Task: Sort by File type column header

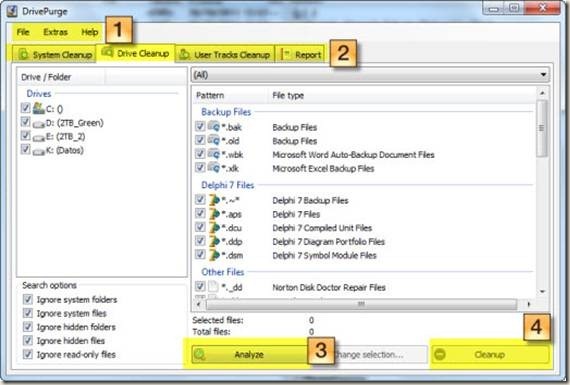Action: pos(402,95)
